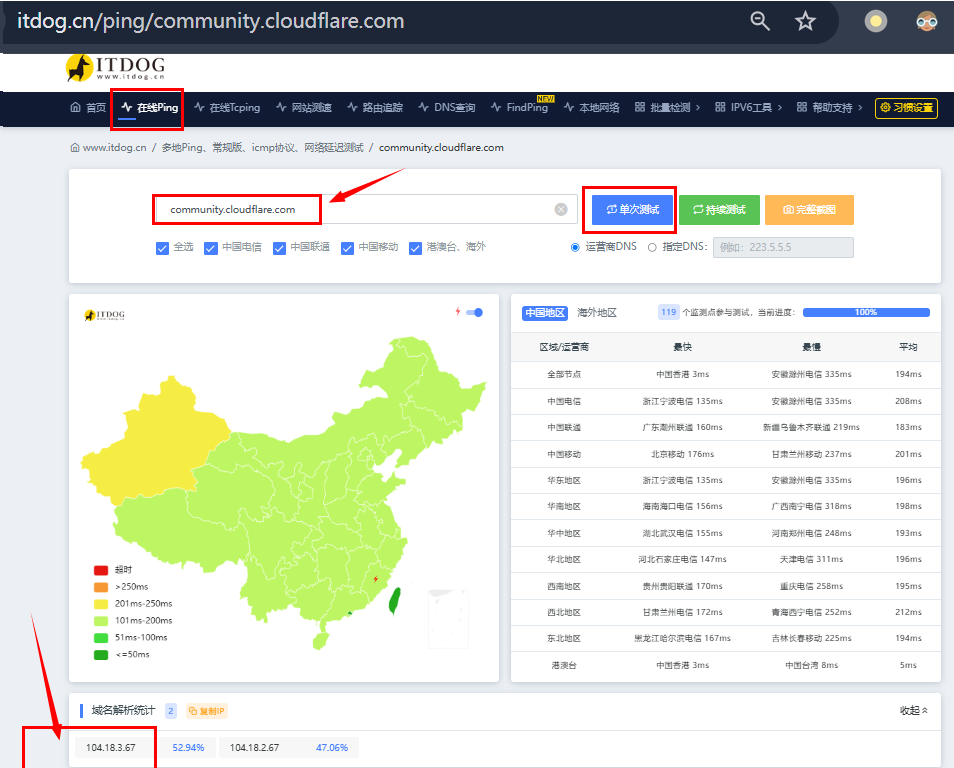Click the 完整截图 button
The image size is (954, 768).
pos(809,210)
